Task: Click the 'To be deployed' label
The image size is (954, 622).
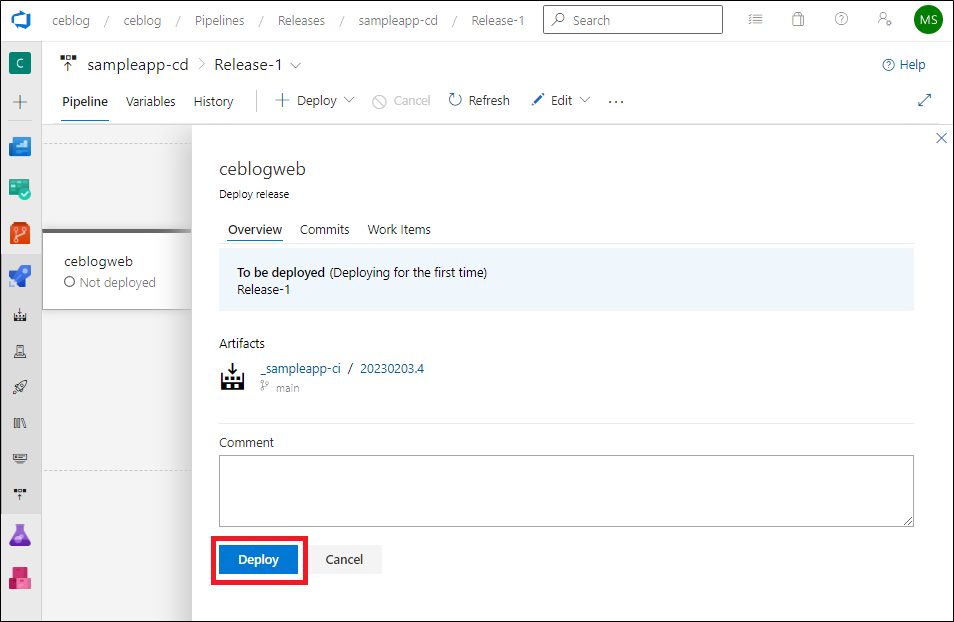Action: click(280, 272)
